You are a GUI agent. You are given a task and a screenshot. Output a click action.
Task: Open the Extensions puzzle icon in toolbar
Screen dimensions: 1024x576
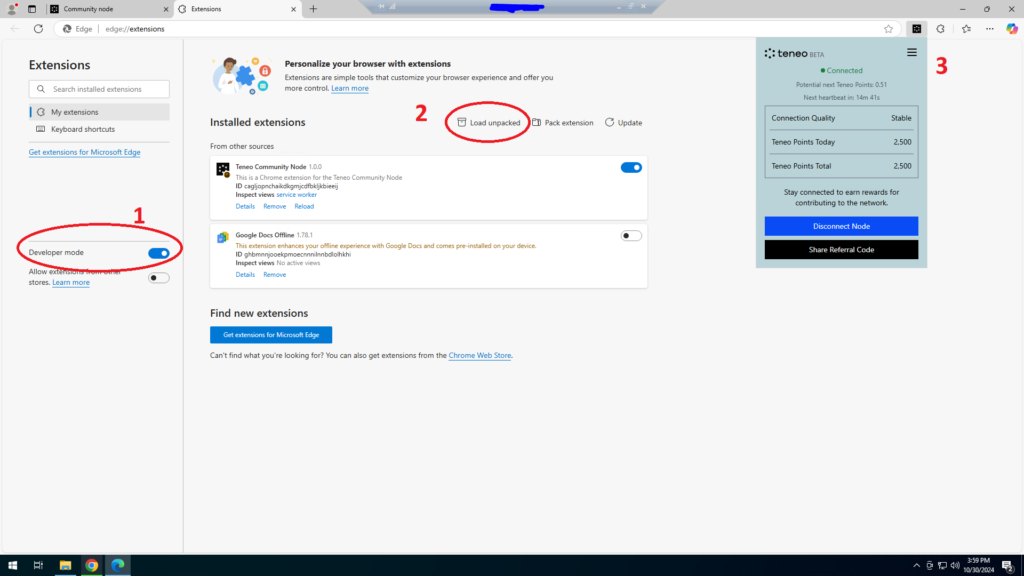coord(940,29)
